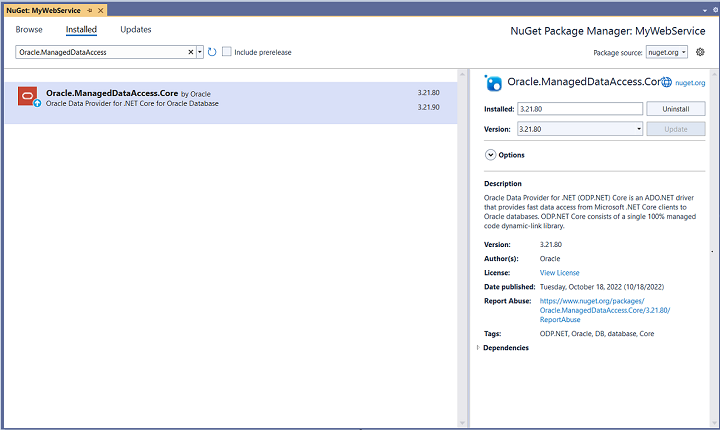720x430 pixels.
Task: Click the date published 'Tuesday, October 18, 2022' text
Action: 602,287
